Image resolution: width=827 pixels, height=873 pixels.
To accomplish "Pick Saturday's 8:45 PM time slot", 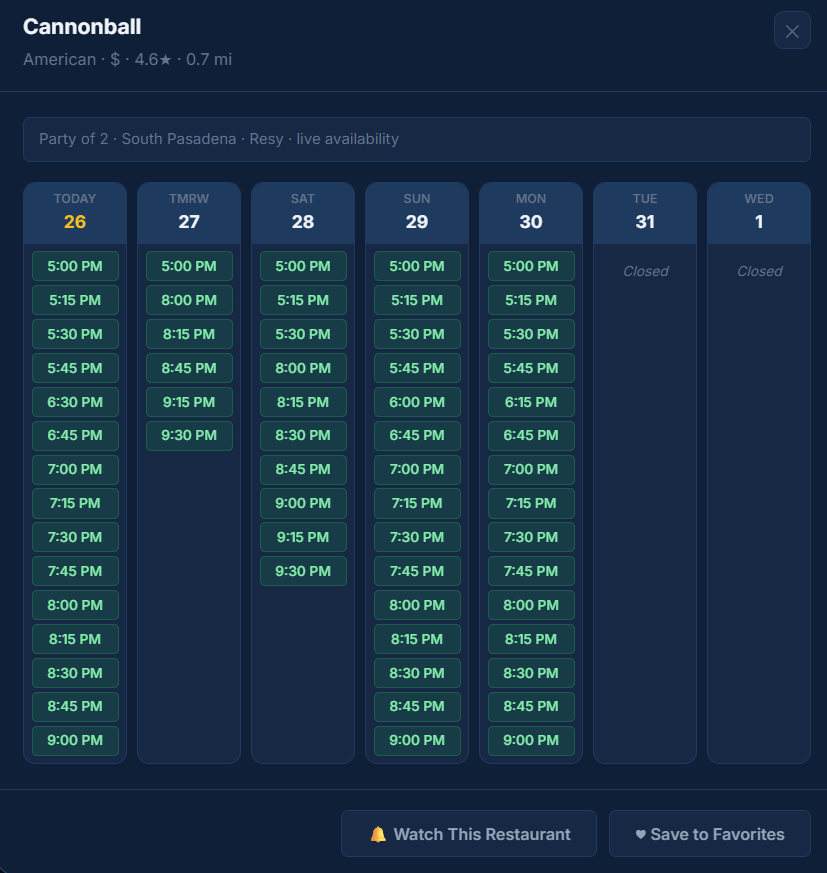I will (x=302, y=469).
